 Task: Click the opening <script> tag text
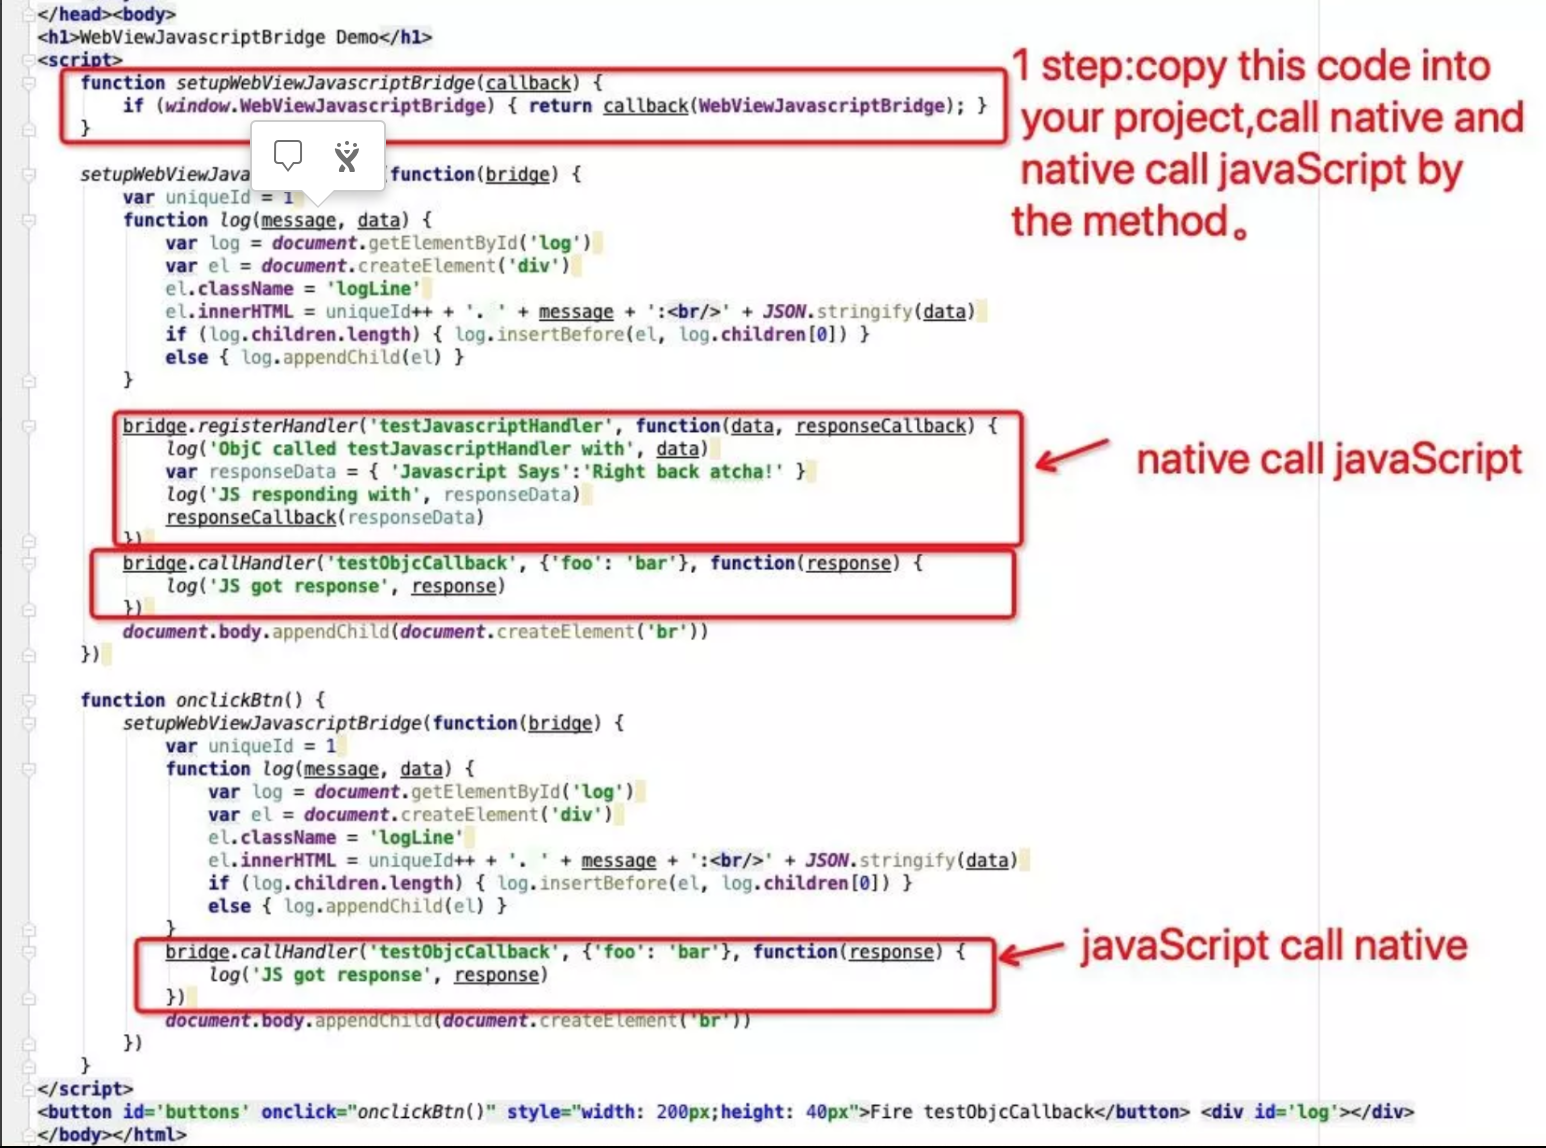[x=80, y=60]
